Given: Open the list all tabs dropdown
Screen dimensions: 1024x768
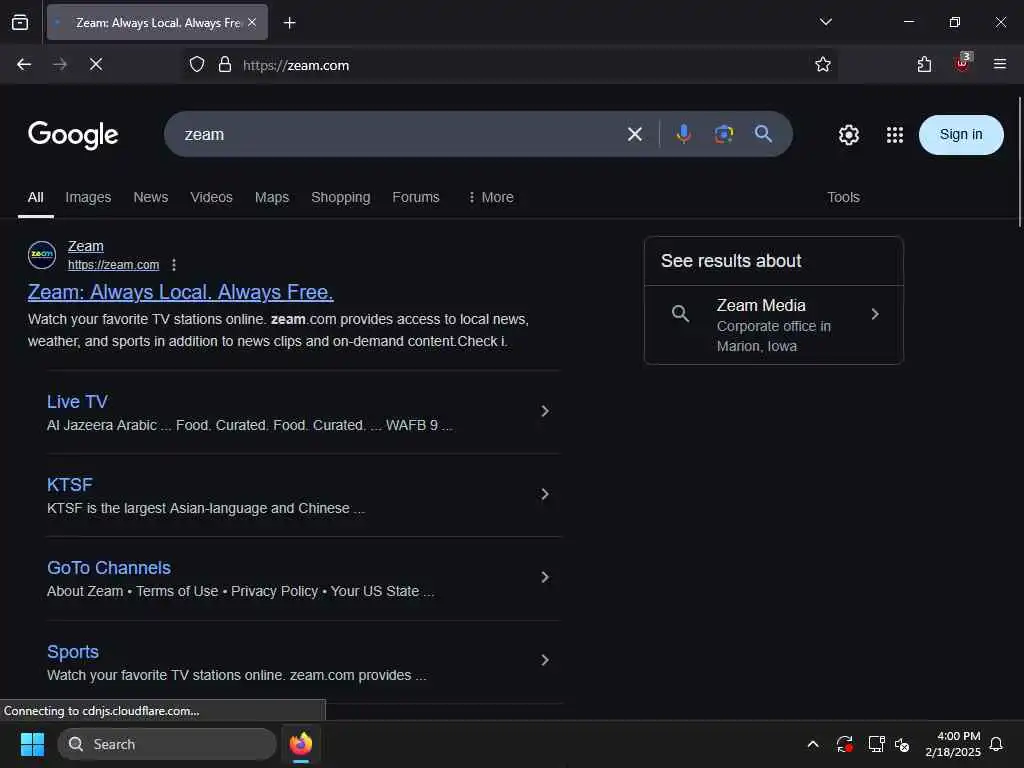Looking at the screenshot, I should tap(825, 22).
